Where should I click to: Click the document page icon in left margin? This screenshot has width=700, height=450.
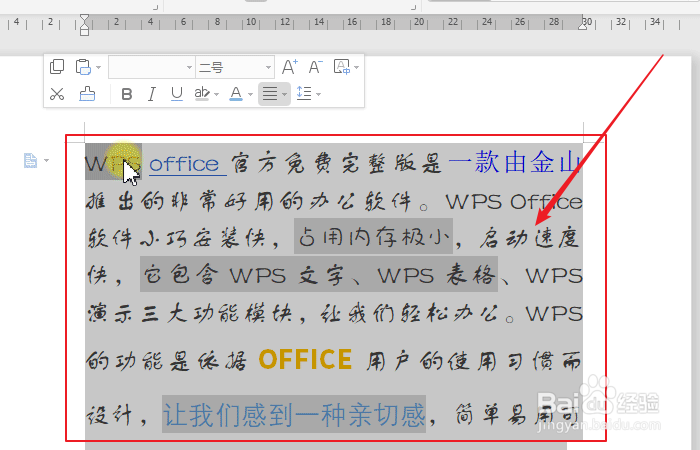(30, 160)
